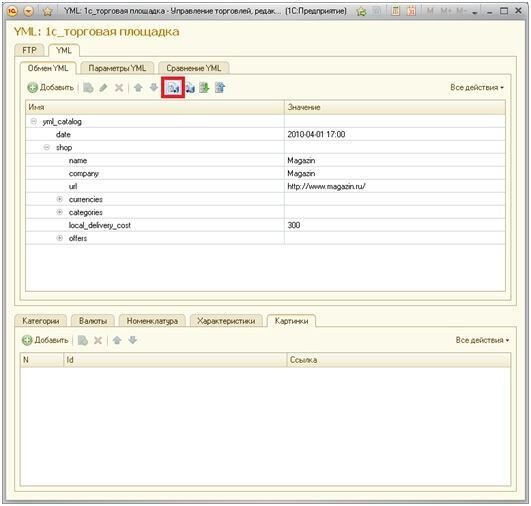Click the favorites star icon in title bar

coord(48,12)
